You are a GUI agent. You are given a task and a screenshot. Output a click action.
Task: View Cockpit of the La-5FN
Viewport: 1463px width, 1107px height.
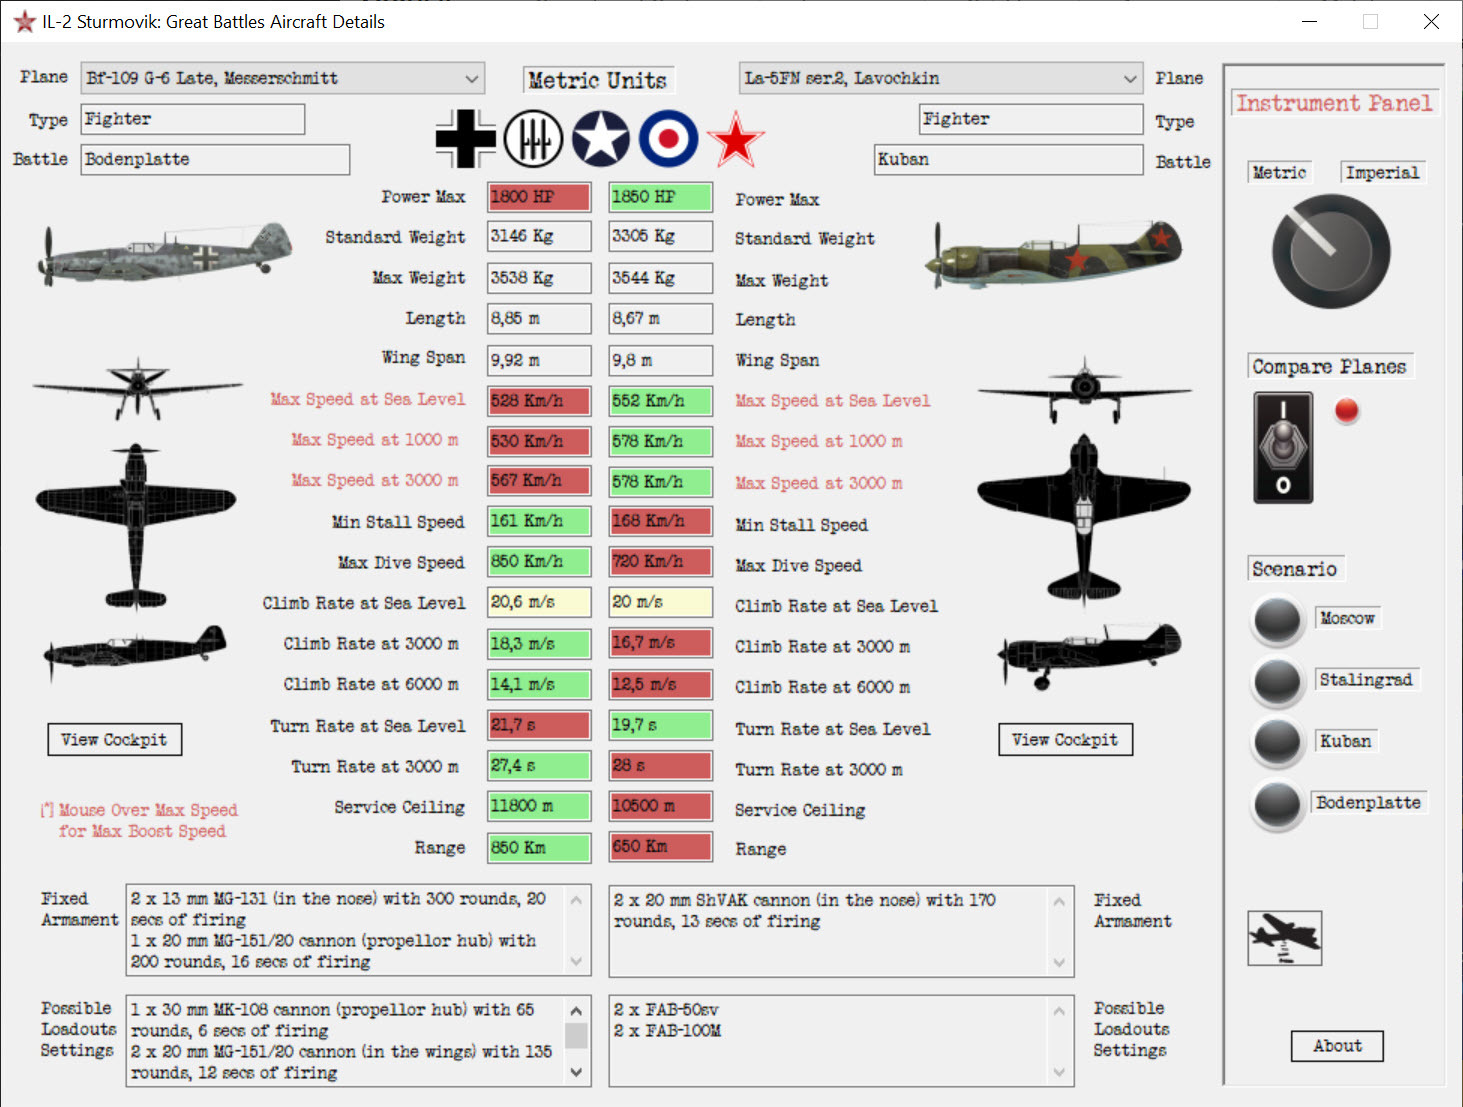1066,740
